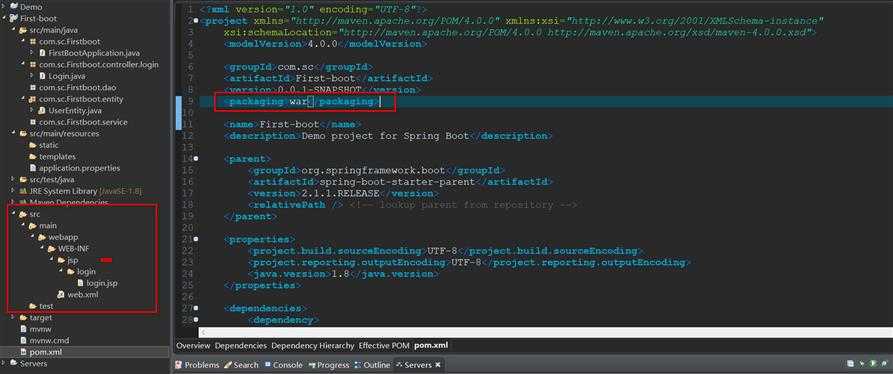Click the Problems view tab icon
The height and width of the screenshot is (374, 893).
(x=179, y=365)
